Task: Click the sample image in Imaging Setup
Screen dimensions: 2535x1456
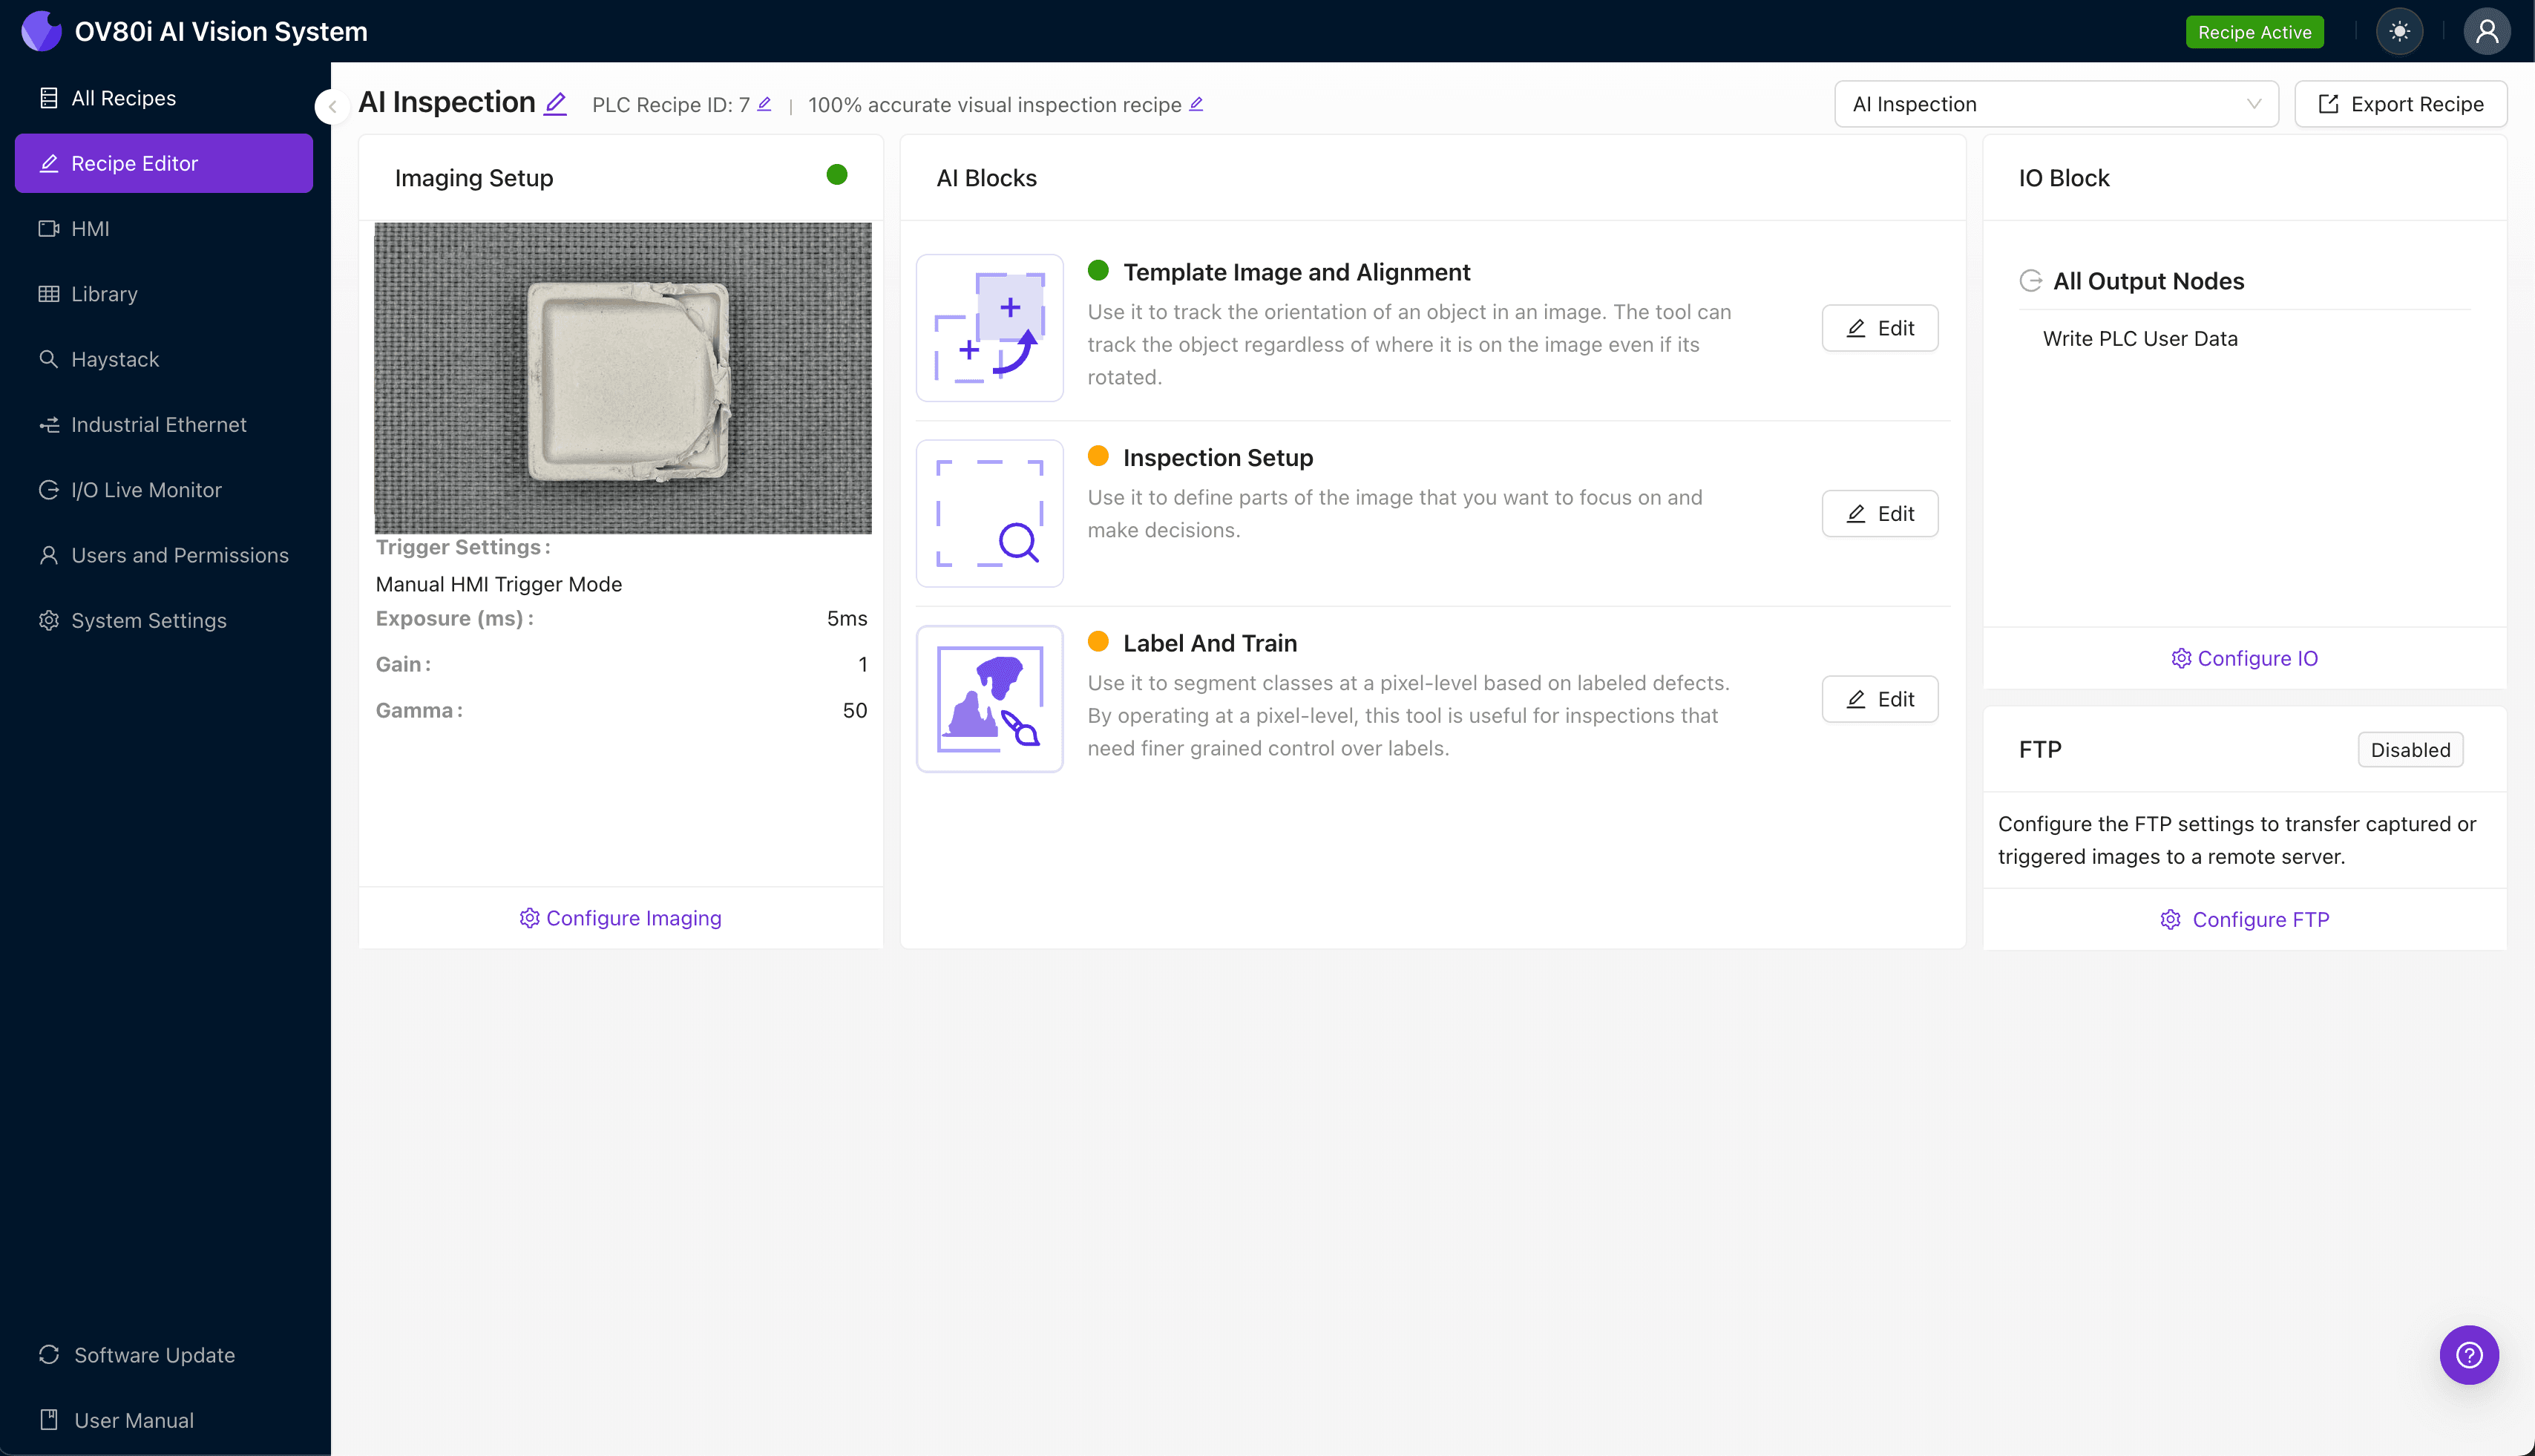Action: coord(622,377)
